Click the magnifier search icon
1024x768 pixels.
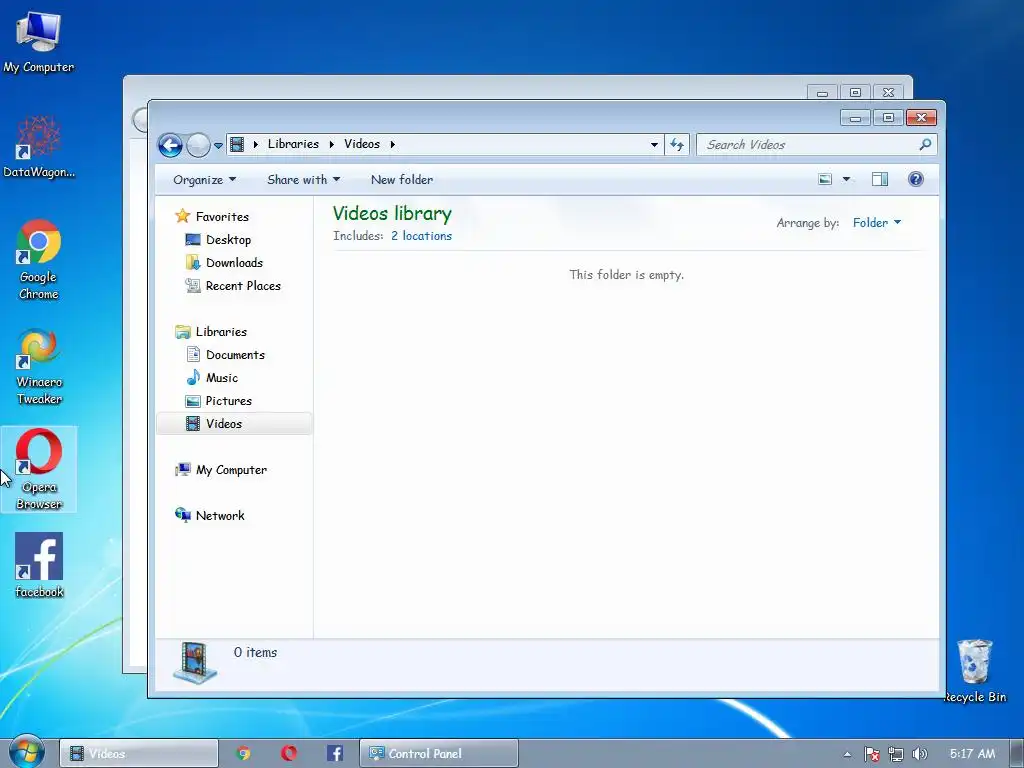(x=925, y=144)
